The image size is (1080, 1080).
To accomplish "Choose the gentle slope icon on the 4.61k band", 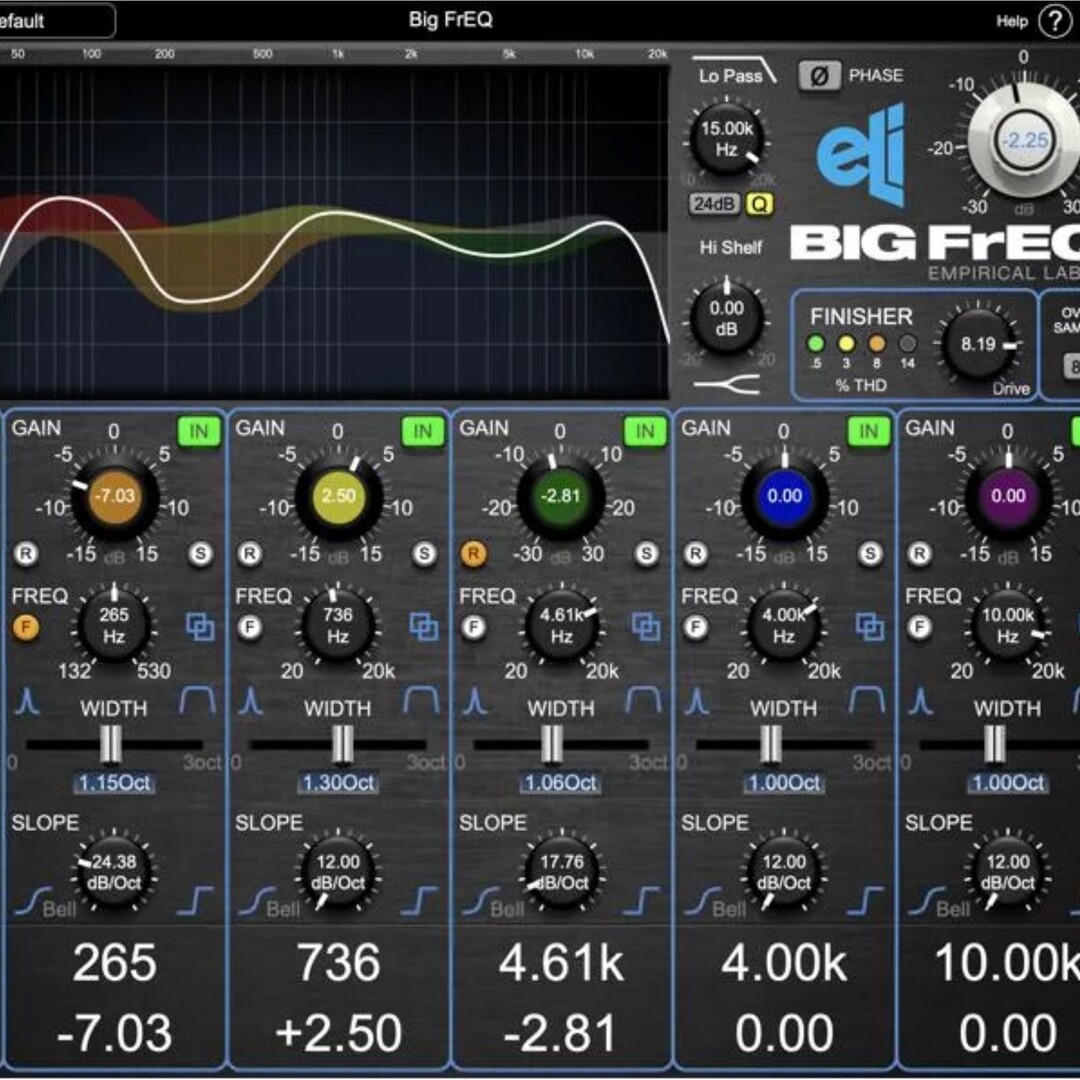I will 481,901.
